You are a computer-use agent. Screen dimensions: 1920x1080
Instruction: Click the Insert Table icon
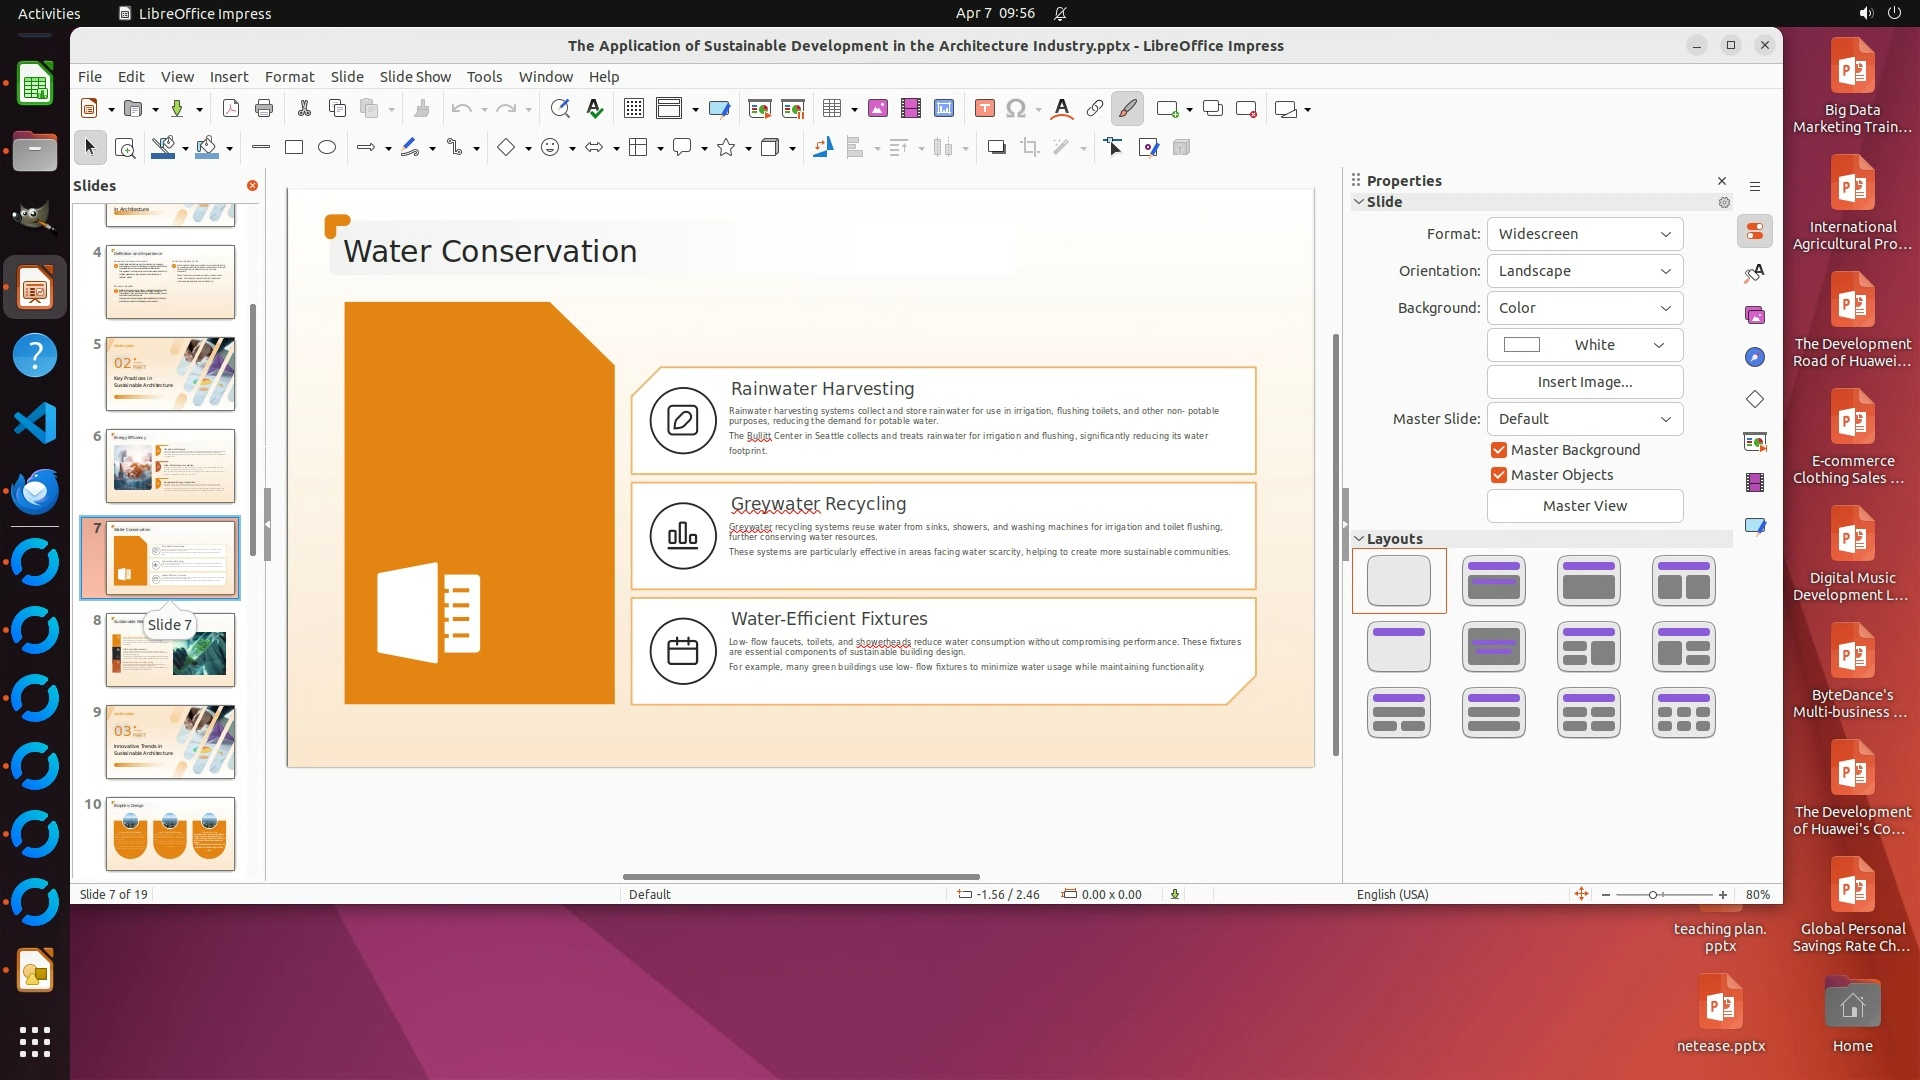point(831,109)
